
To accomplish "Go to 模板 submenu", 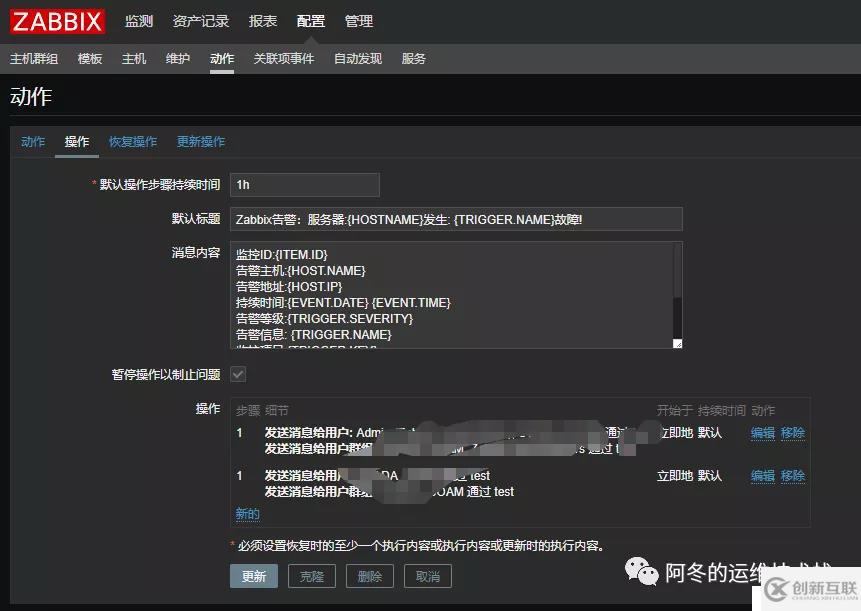I will pyautogui.click(x=90, y=59).
